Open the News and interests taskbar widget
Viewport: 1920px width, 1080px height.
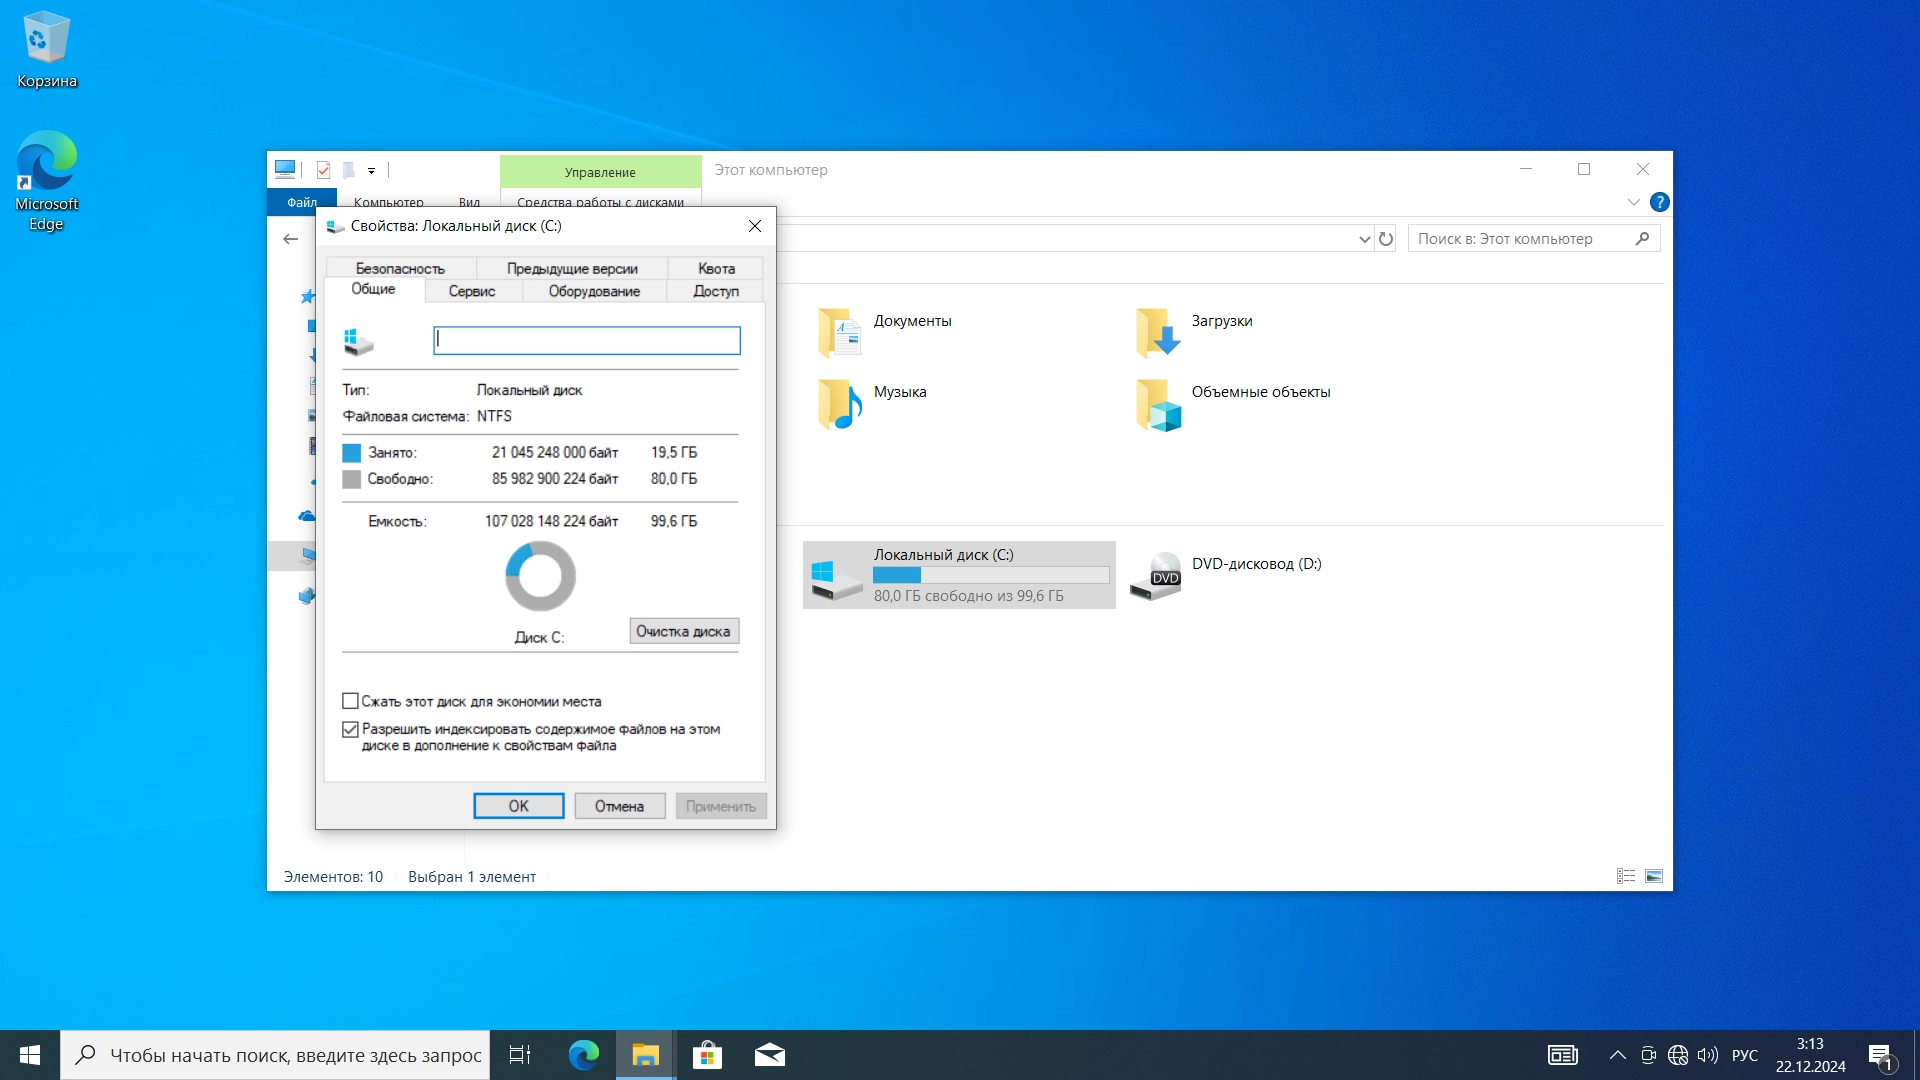point(1562,1055)
